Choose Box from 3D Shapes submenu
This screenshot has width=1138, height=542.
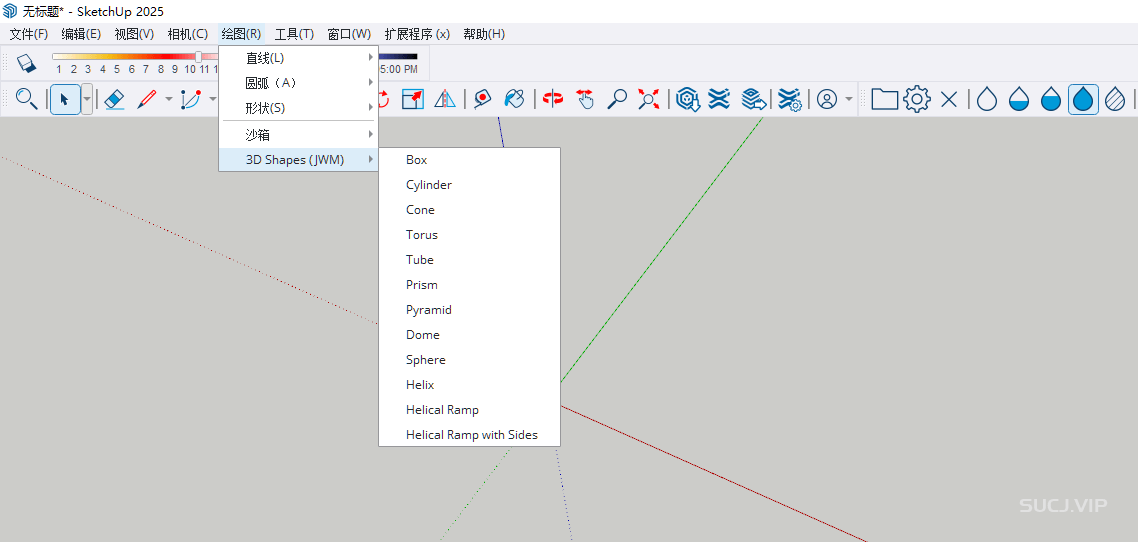coord(469,160)
